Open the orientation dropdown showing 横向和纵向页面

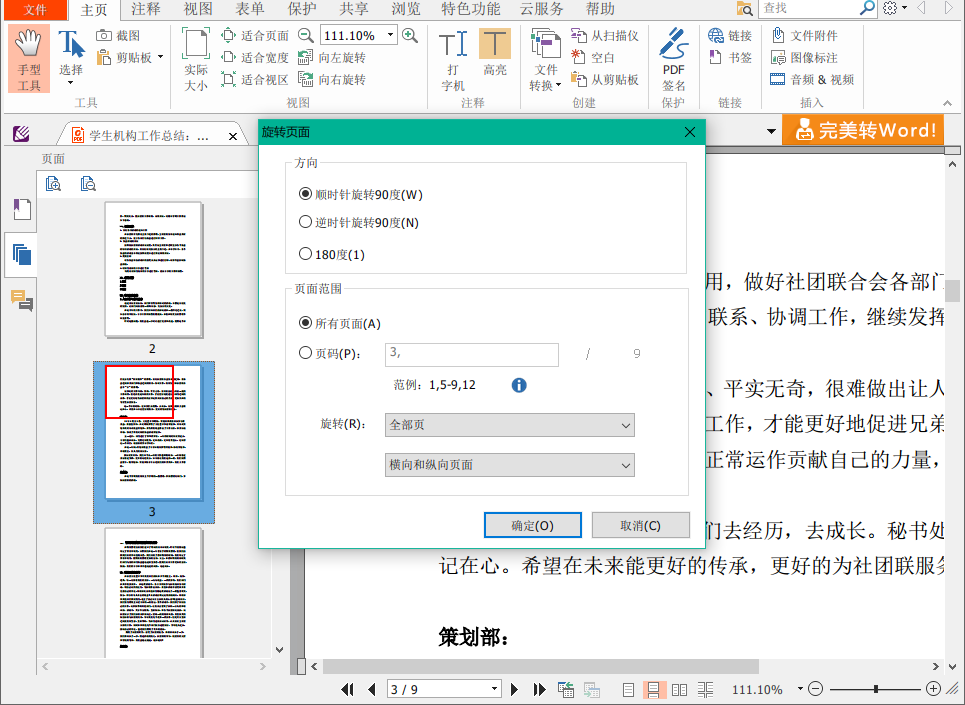[509, 464]
